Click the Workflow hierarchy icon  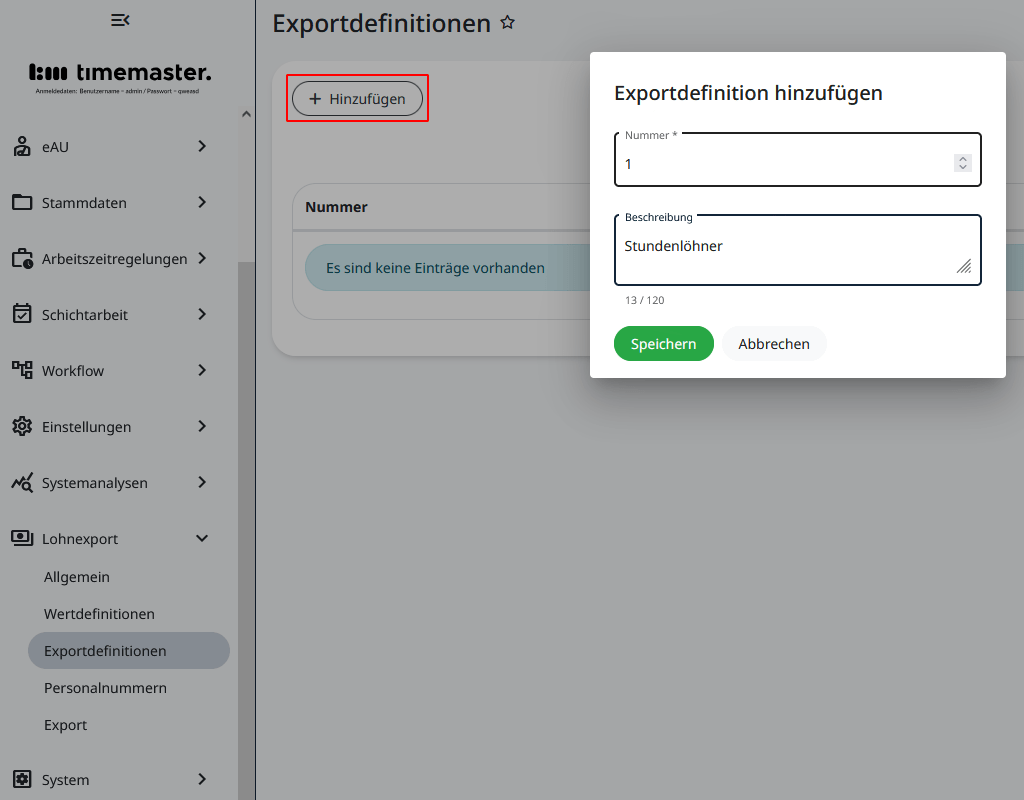pyautogui.click(x=22, y=370)
